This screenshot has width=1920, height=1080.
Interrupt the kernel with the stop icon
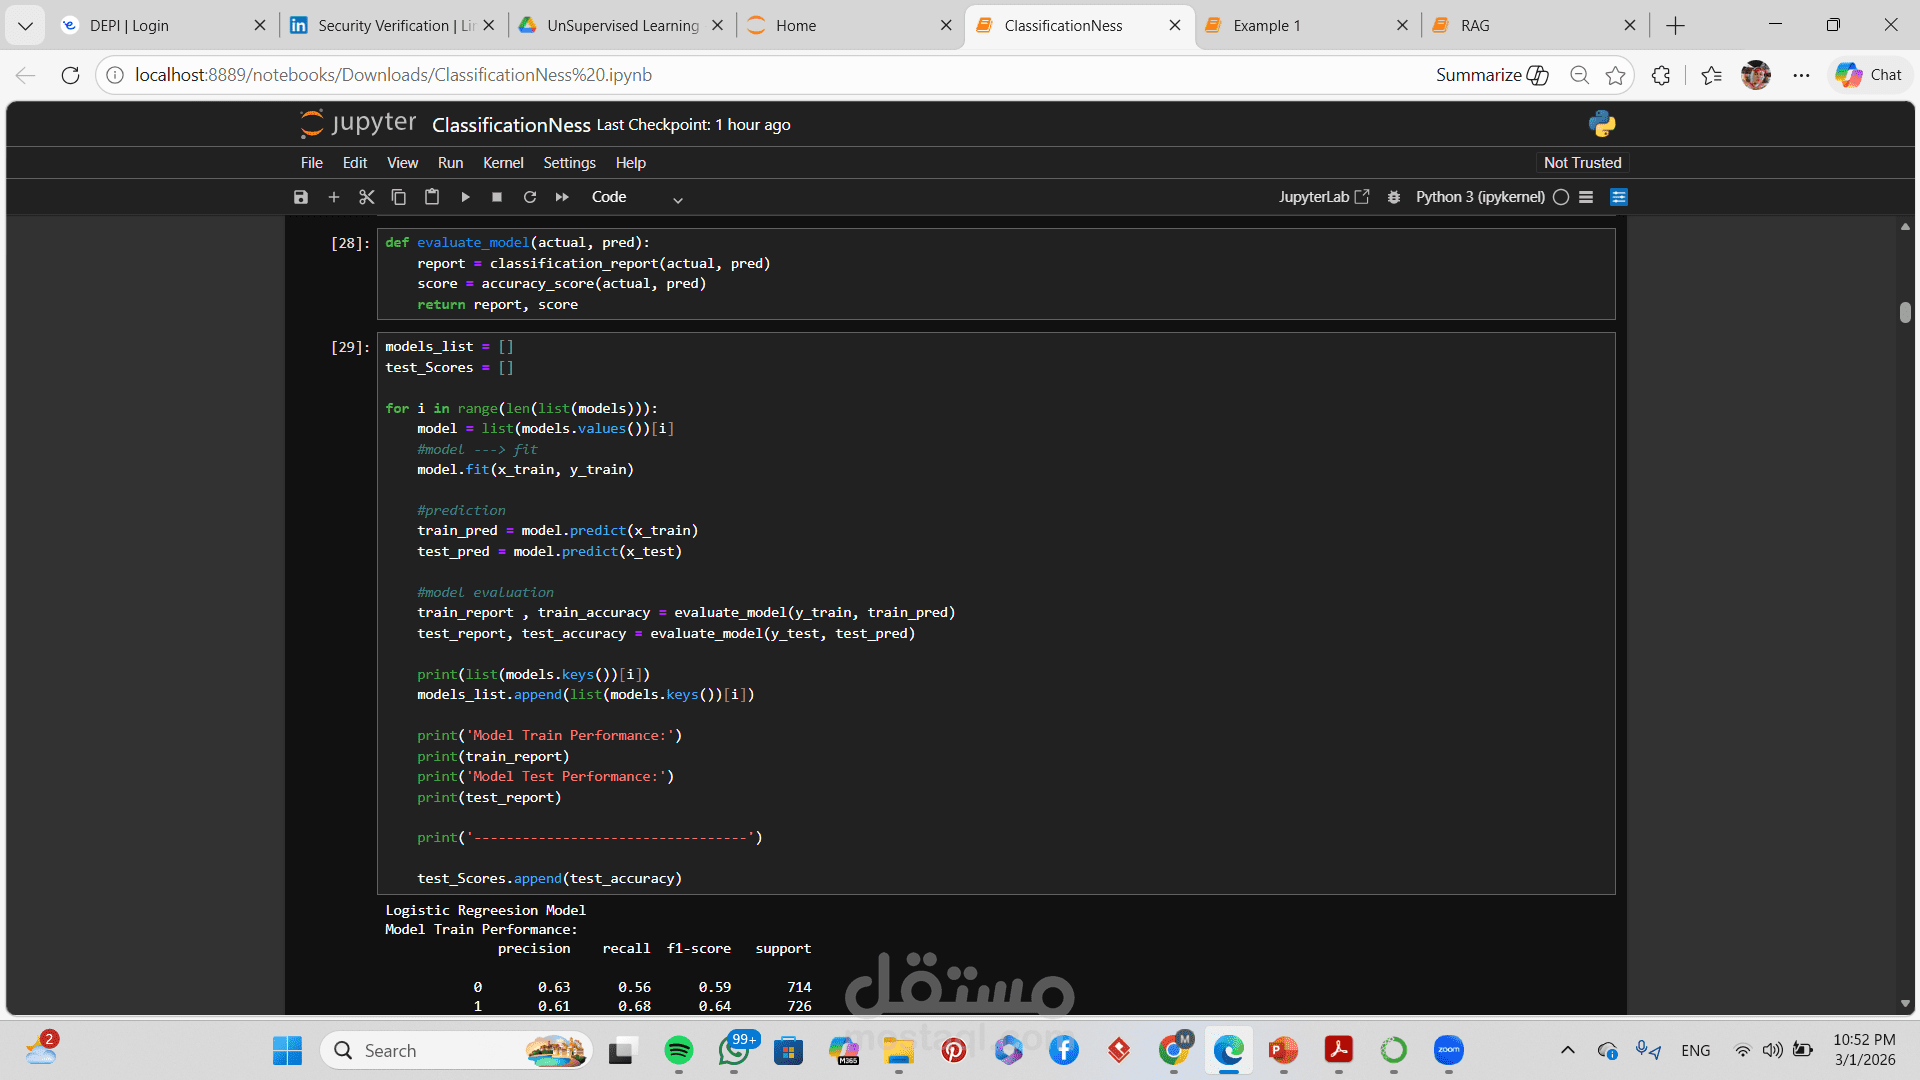(x=497, y=197)
